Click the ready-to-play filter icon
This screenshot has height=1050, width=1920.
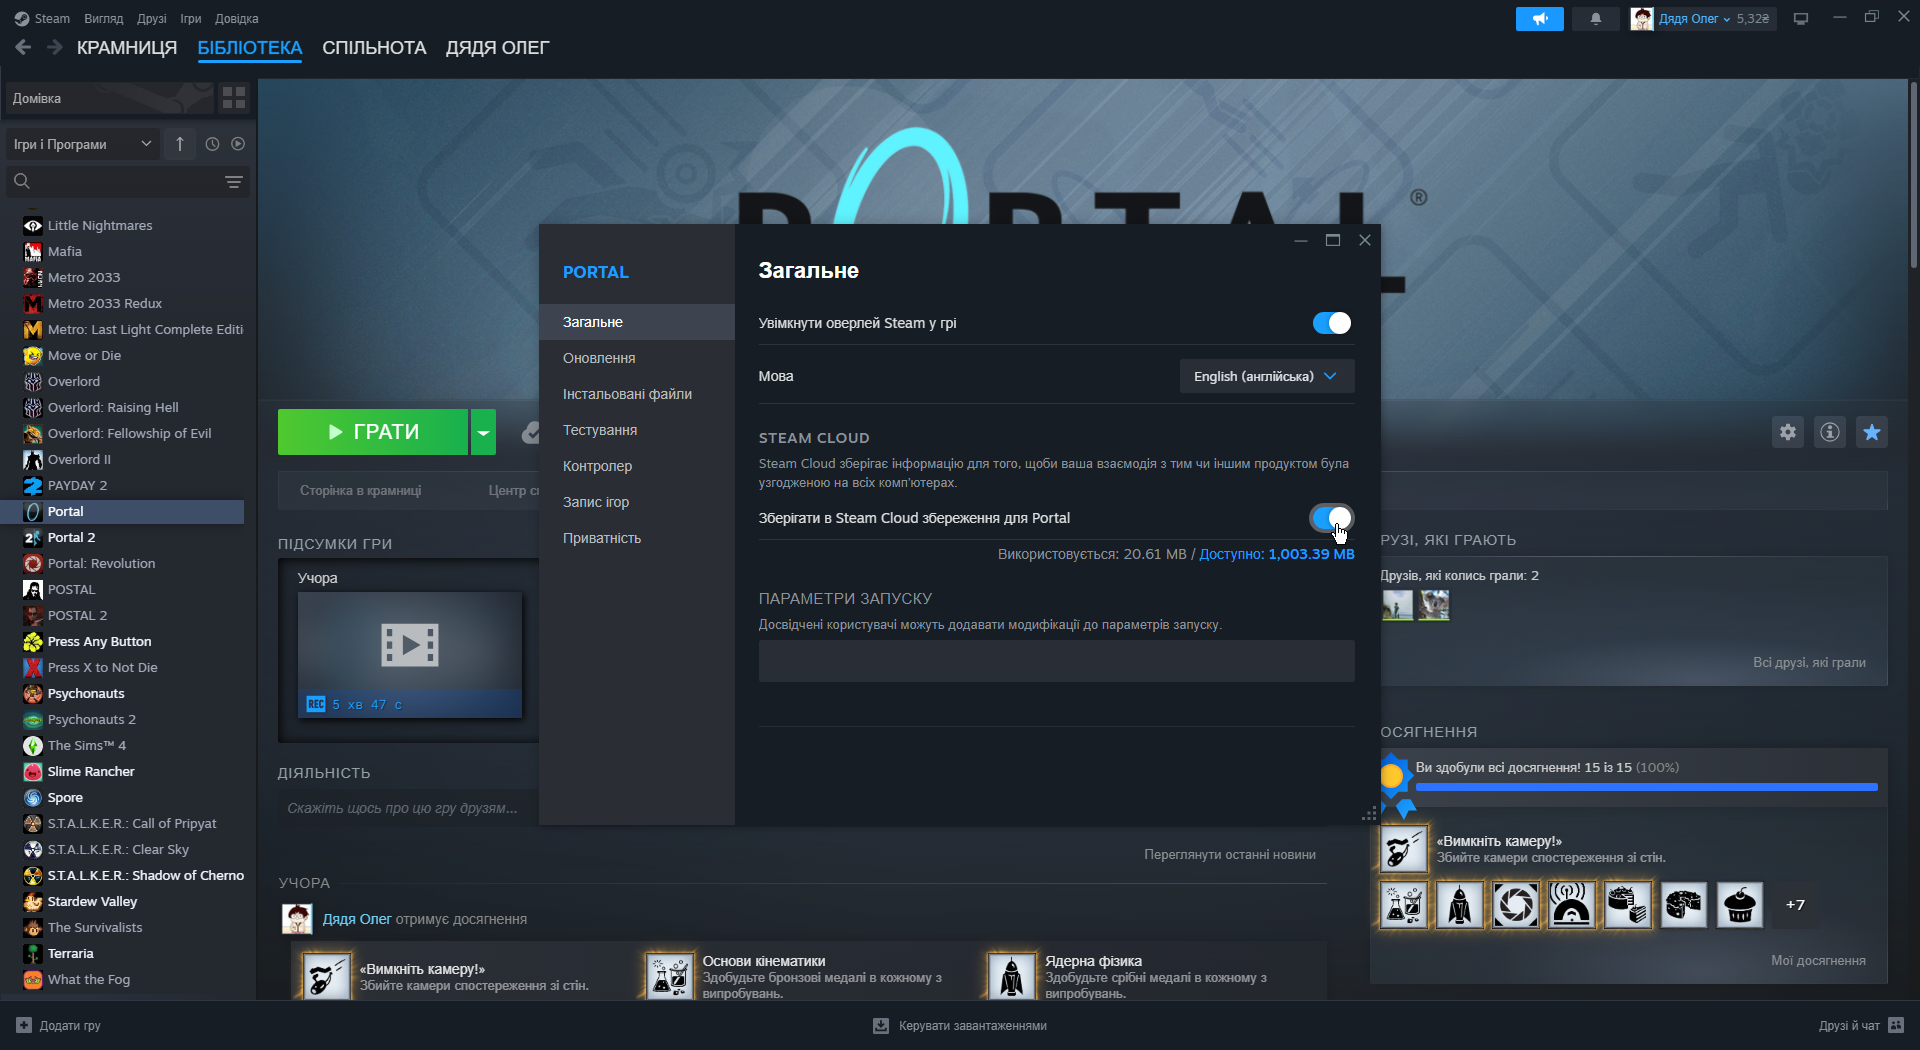pyautogui.click(x=238, y=144)
